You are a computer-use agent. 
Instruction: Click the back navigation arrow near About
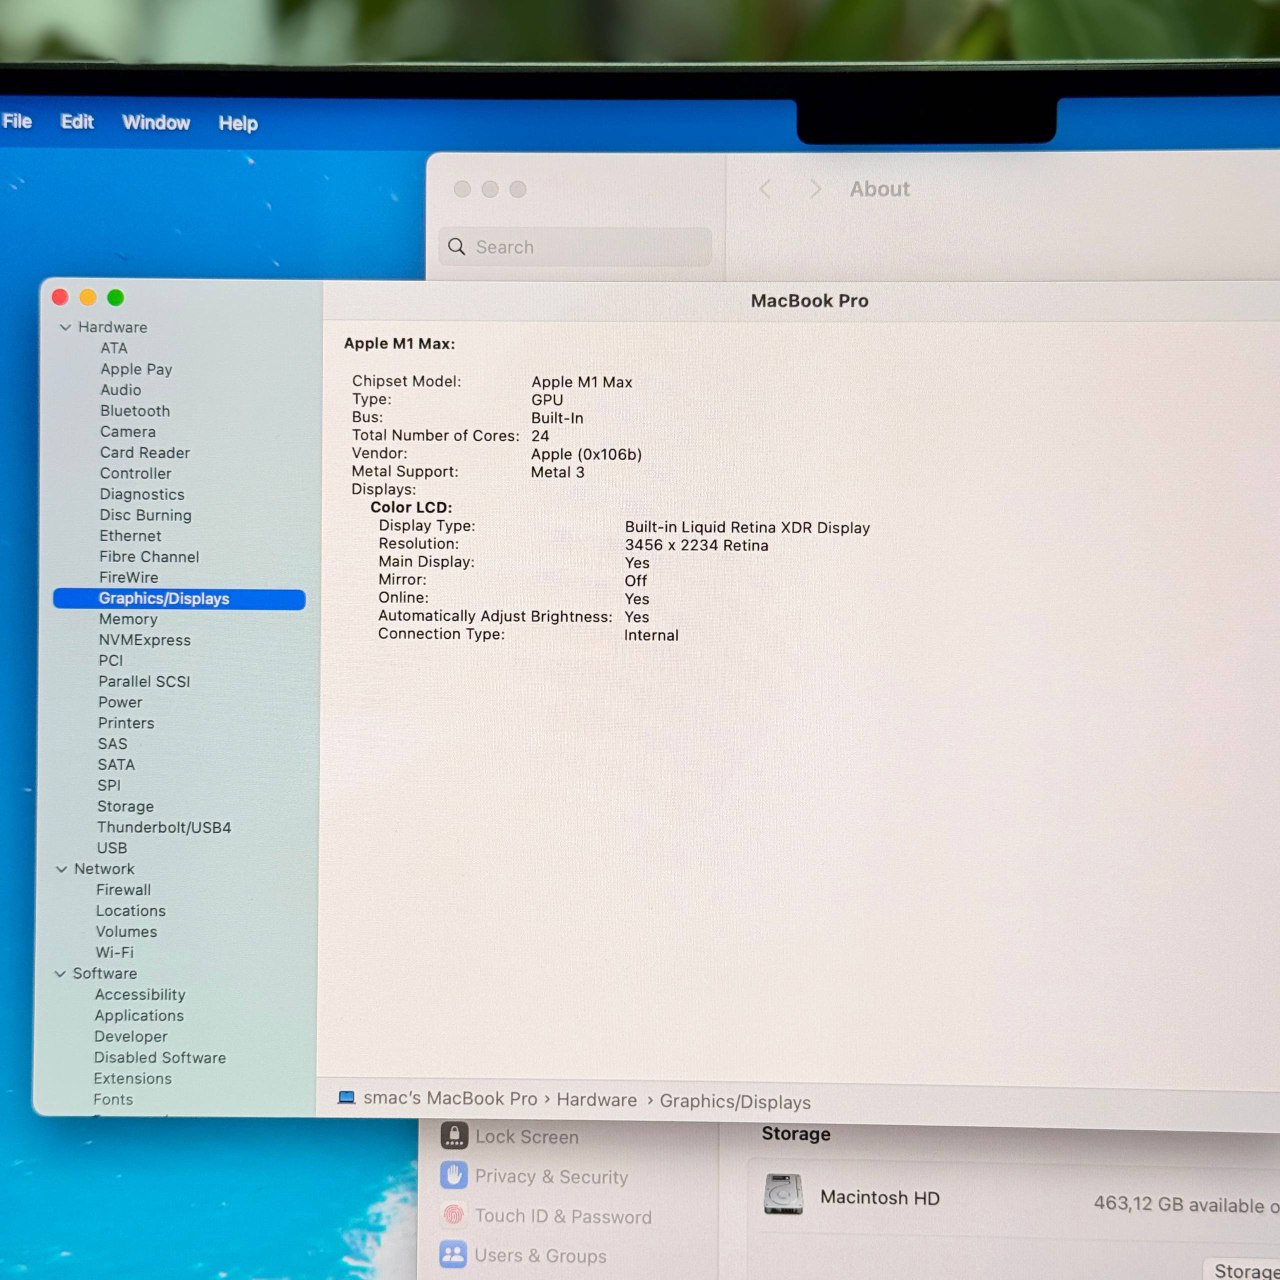tap(765, 188)
